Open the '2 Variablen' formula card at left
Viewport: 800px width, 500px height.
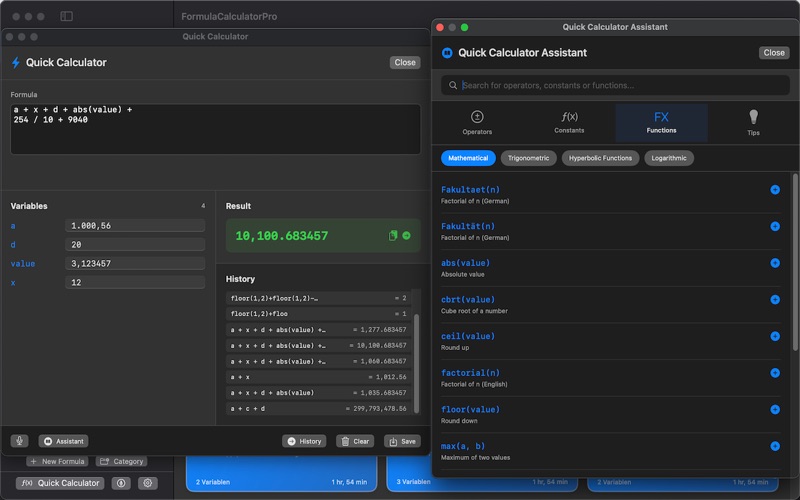(281, 474)
